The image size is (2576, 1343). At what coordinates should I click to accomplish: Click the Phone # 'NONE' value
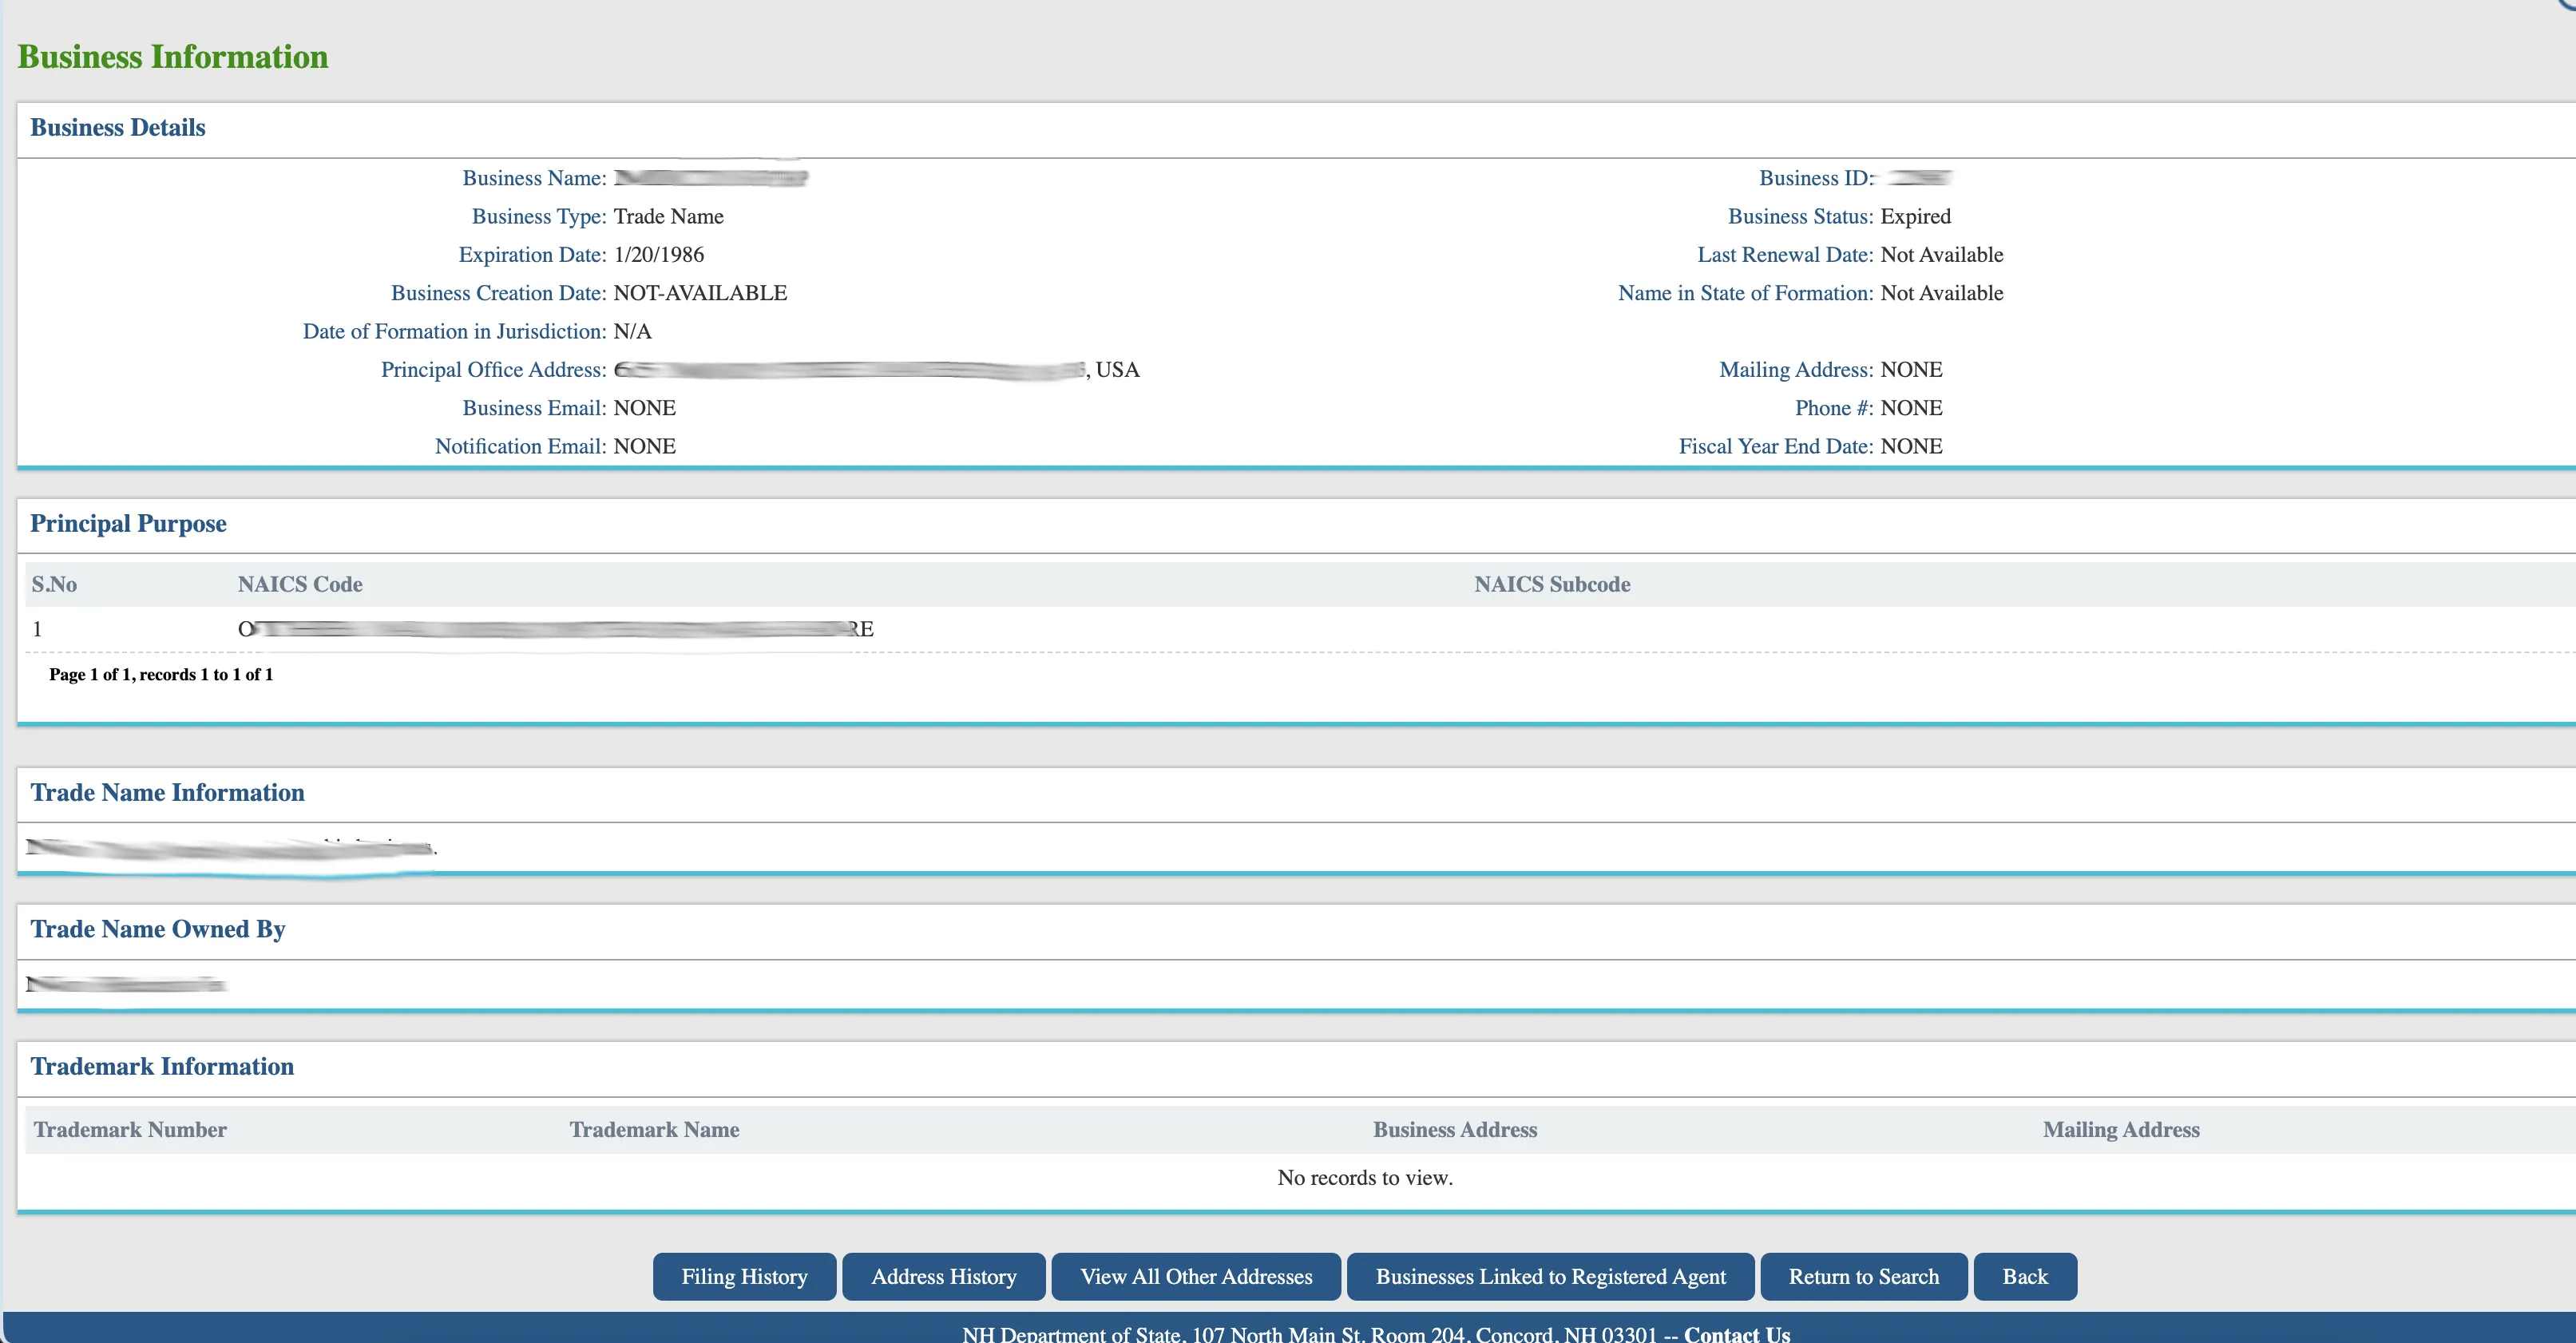[x=1911, y=408]
